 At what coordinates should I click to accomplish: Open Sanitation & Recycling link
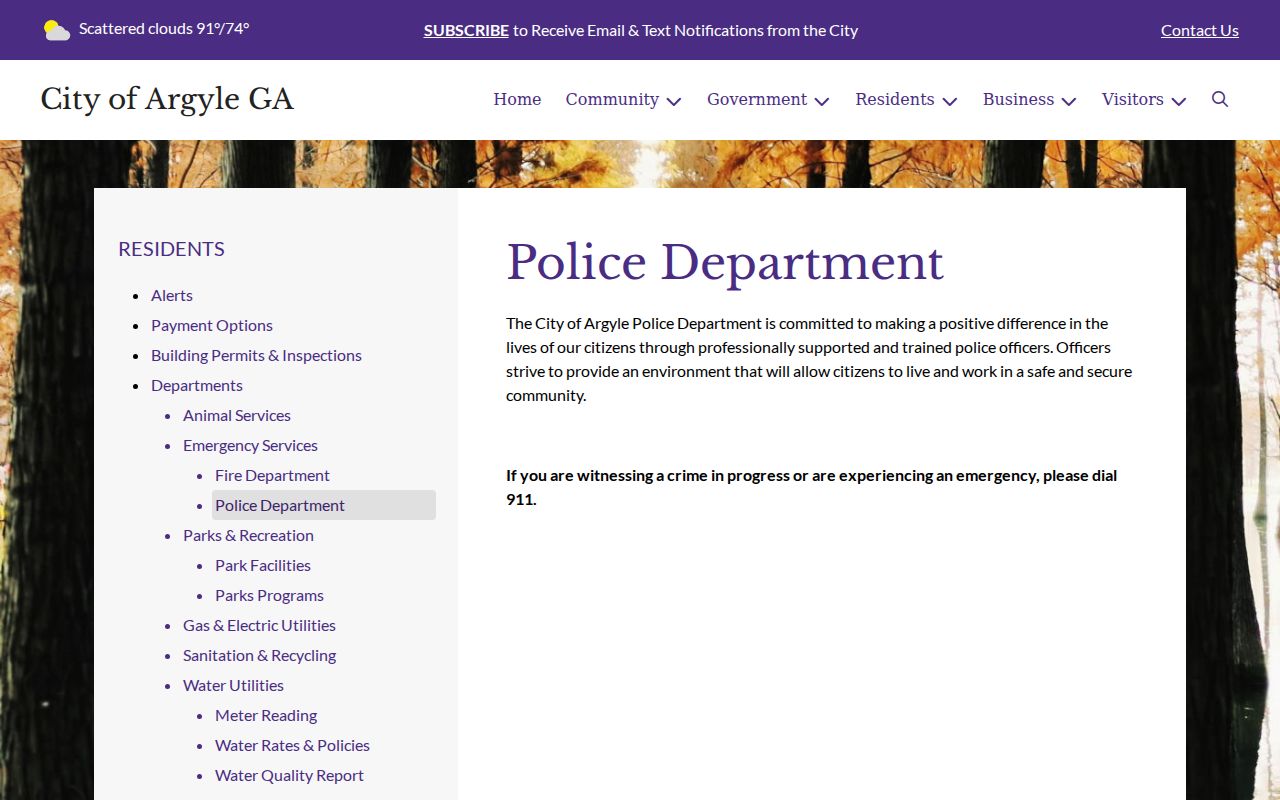pos(259,655)
